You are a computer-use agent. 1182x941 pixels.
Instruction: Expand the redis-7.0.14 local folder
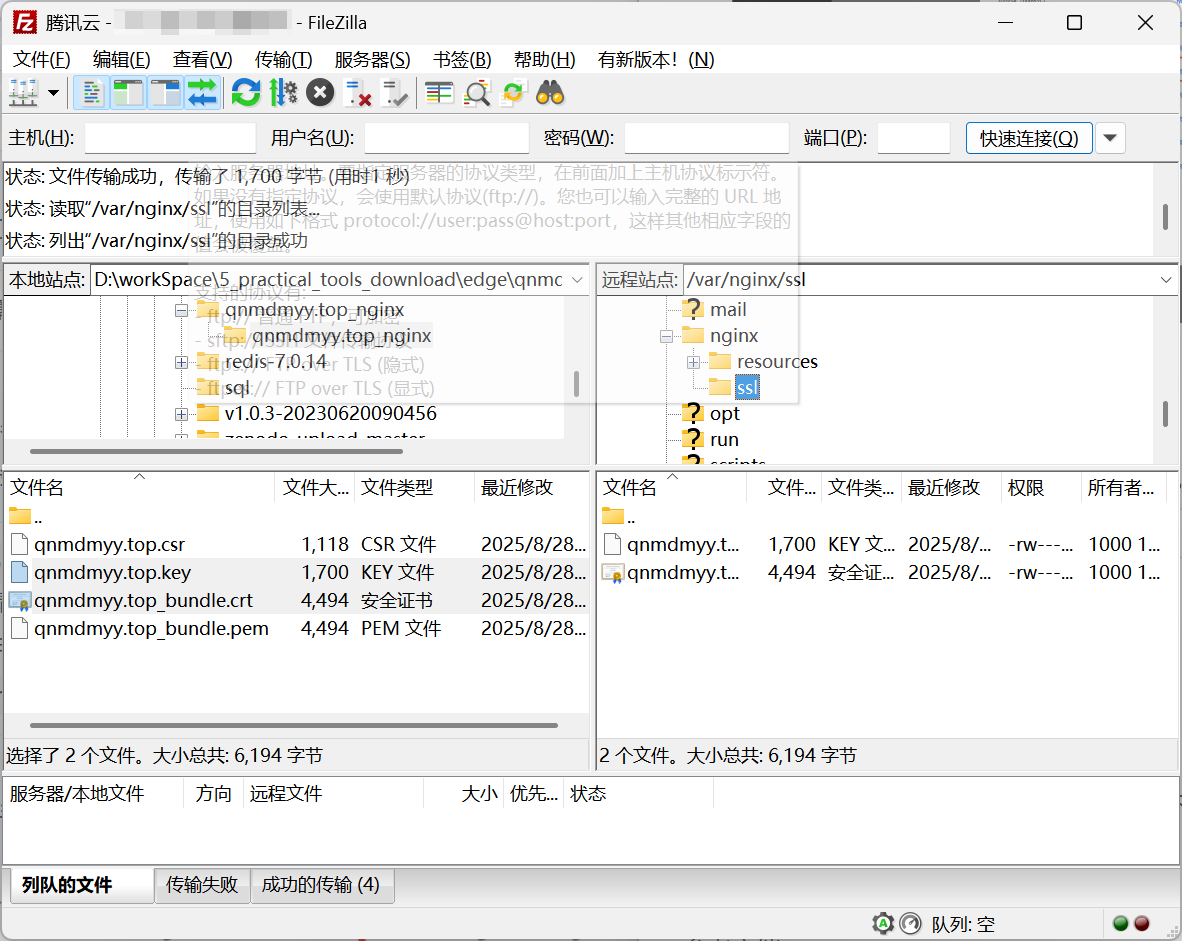pyautogui.click(x=181, y=362)
